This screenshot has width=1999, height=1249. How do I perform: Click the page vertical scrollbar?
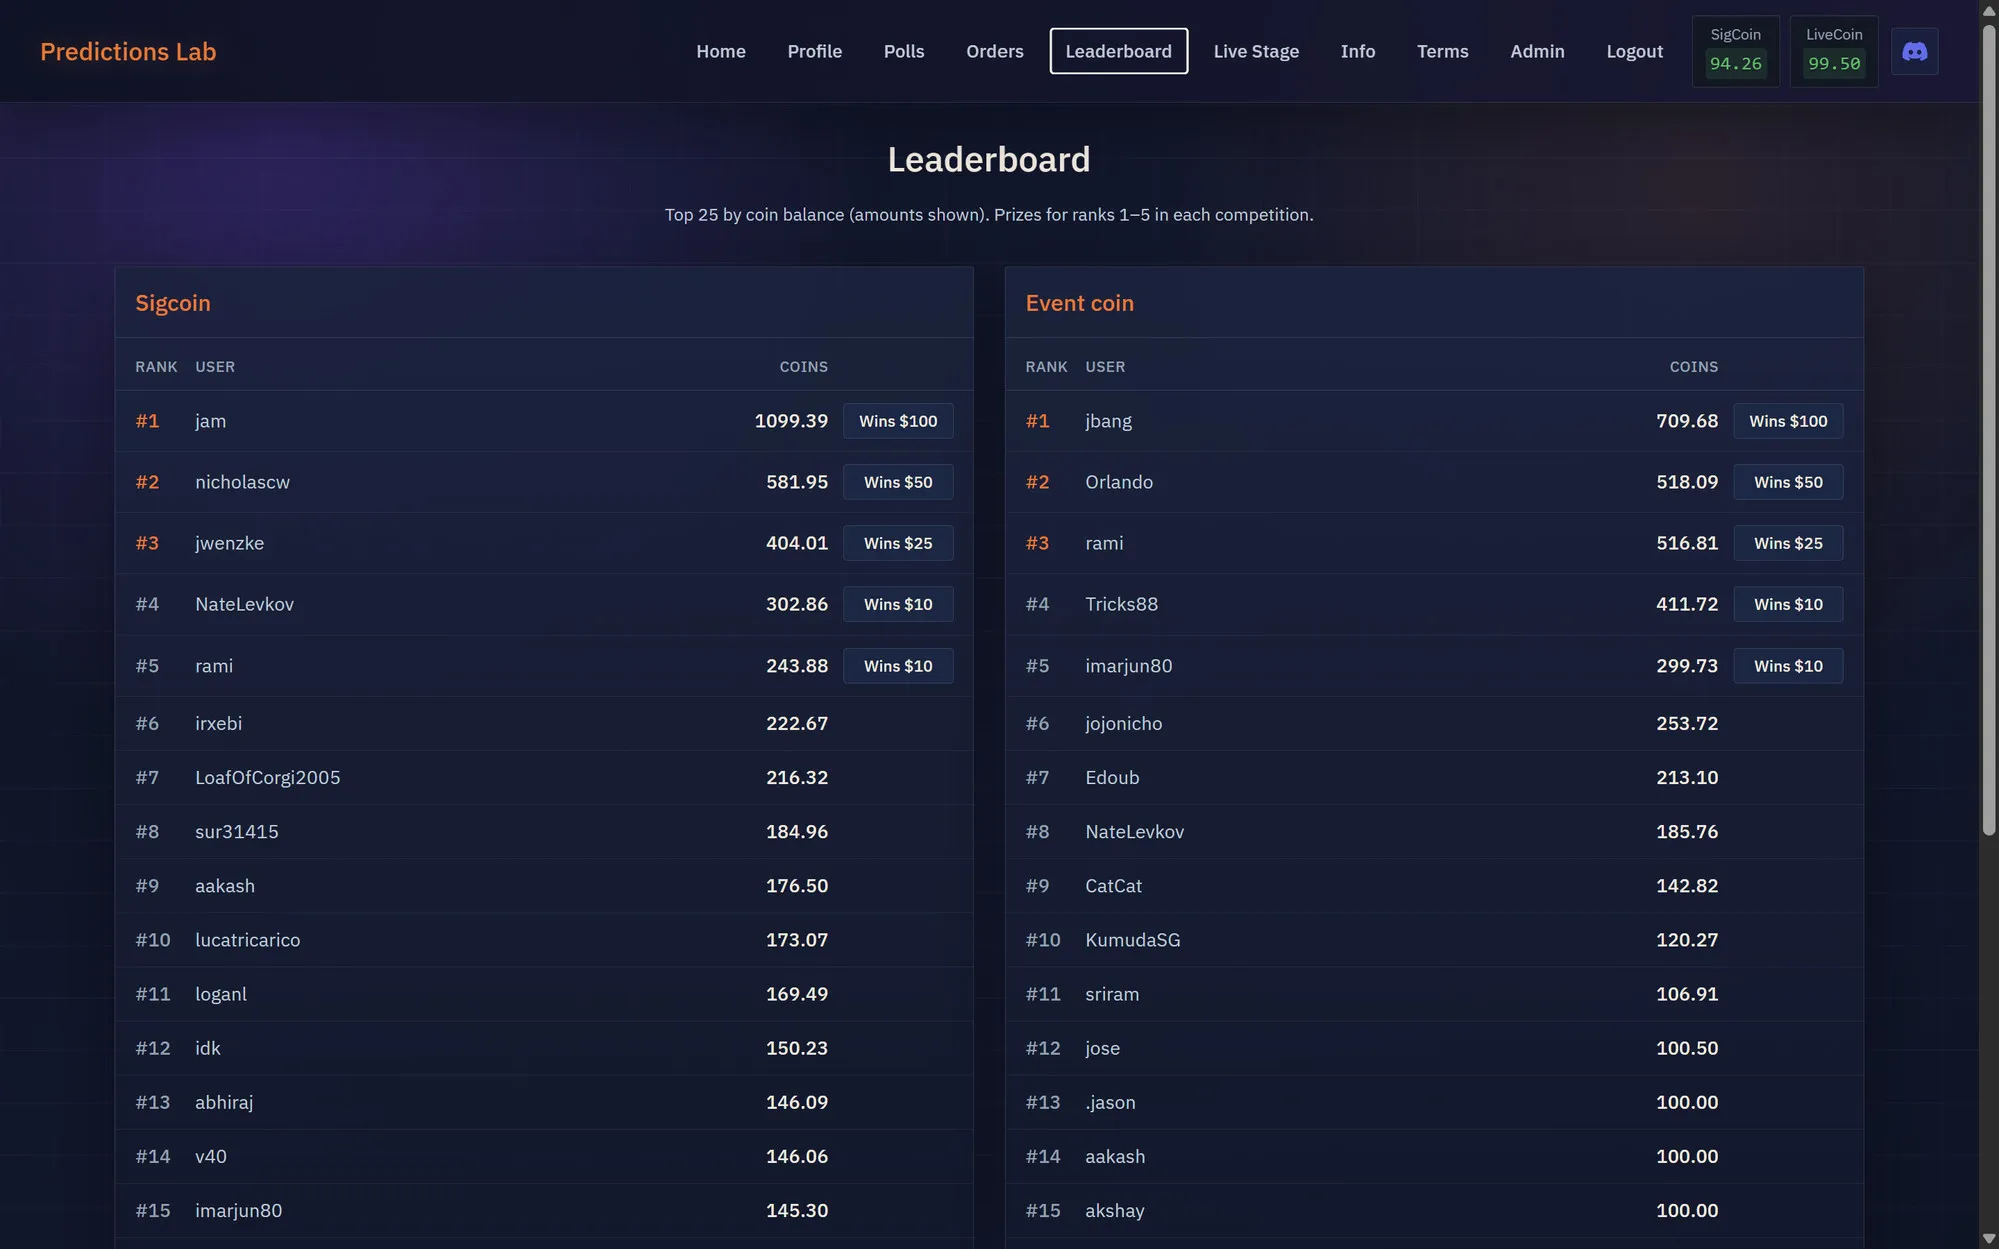1989,430
